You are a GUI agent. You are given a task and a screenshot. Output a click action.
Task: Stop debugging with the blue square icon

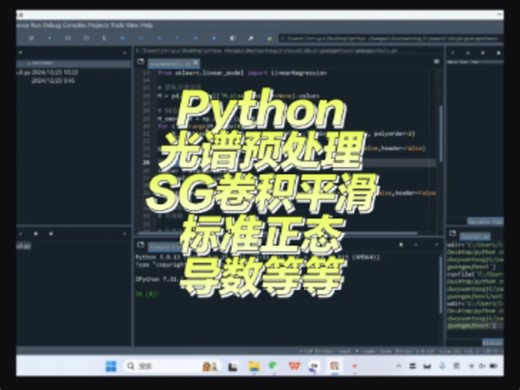coord(214,38)
